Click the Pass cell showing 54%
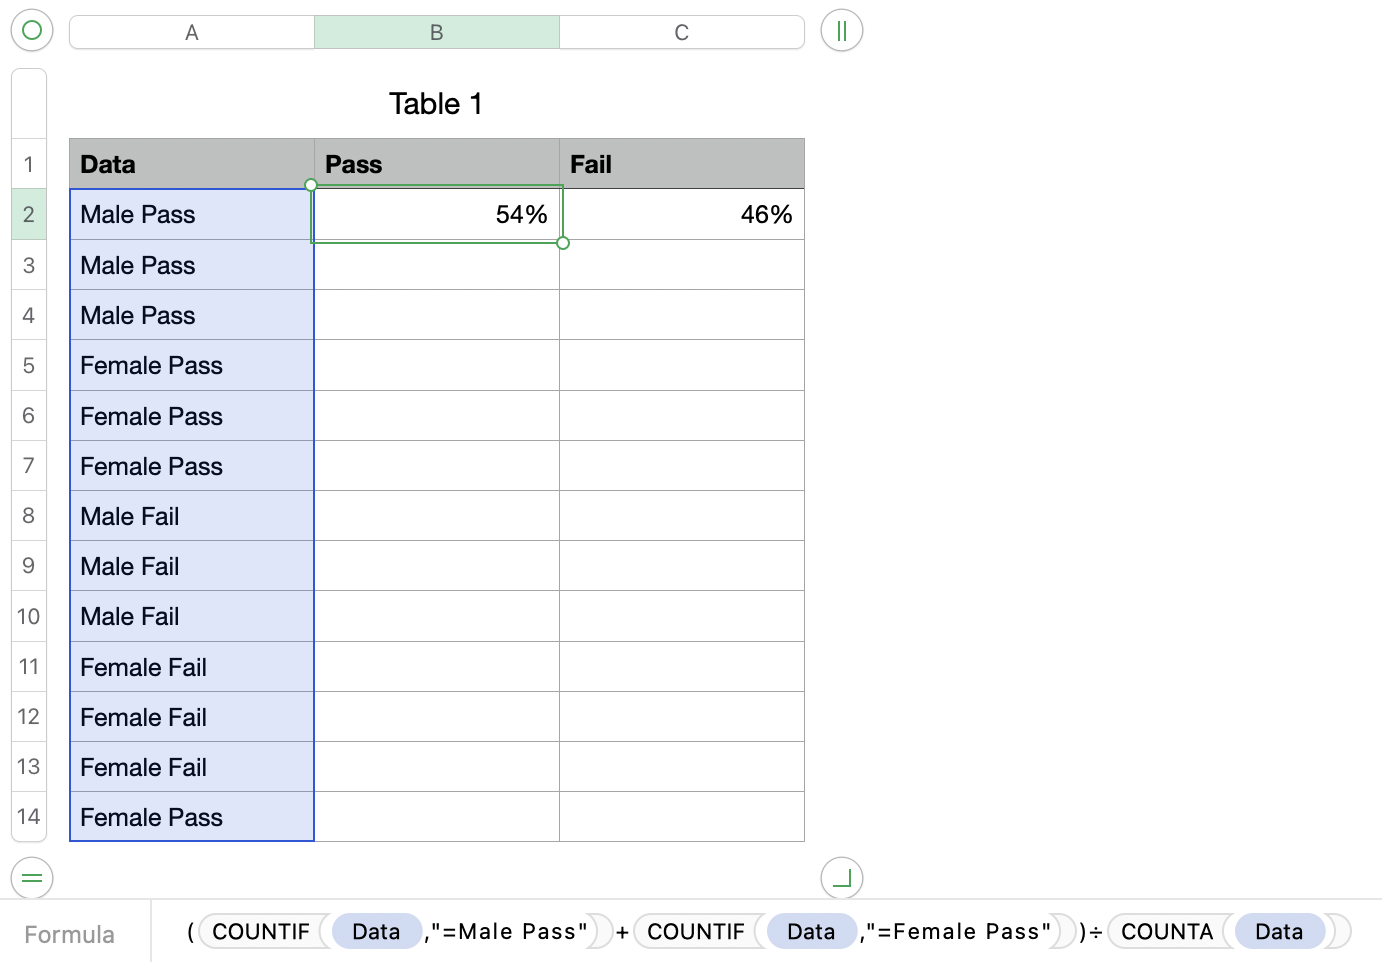This screenshot has width=1382, height=962. click(x=437, y=214)
